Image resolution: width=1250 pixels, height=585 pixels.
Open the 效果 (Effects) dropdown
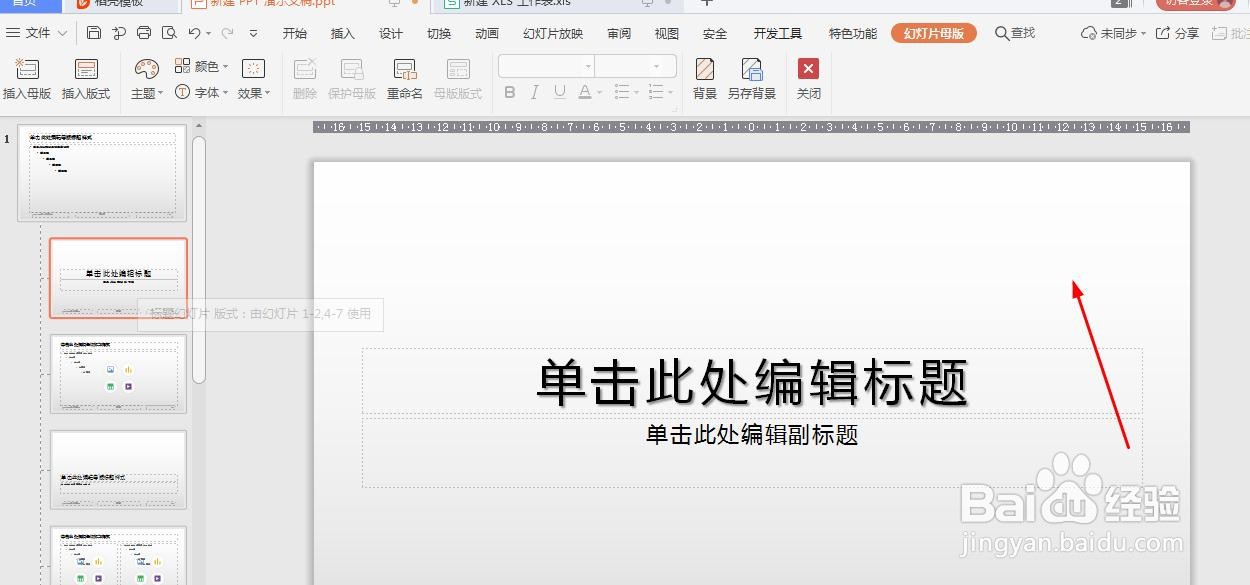point(250,91)
